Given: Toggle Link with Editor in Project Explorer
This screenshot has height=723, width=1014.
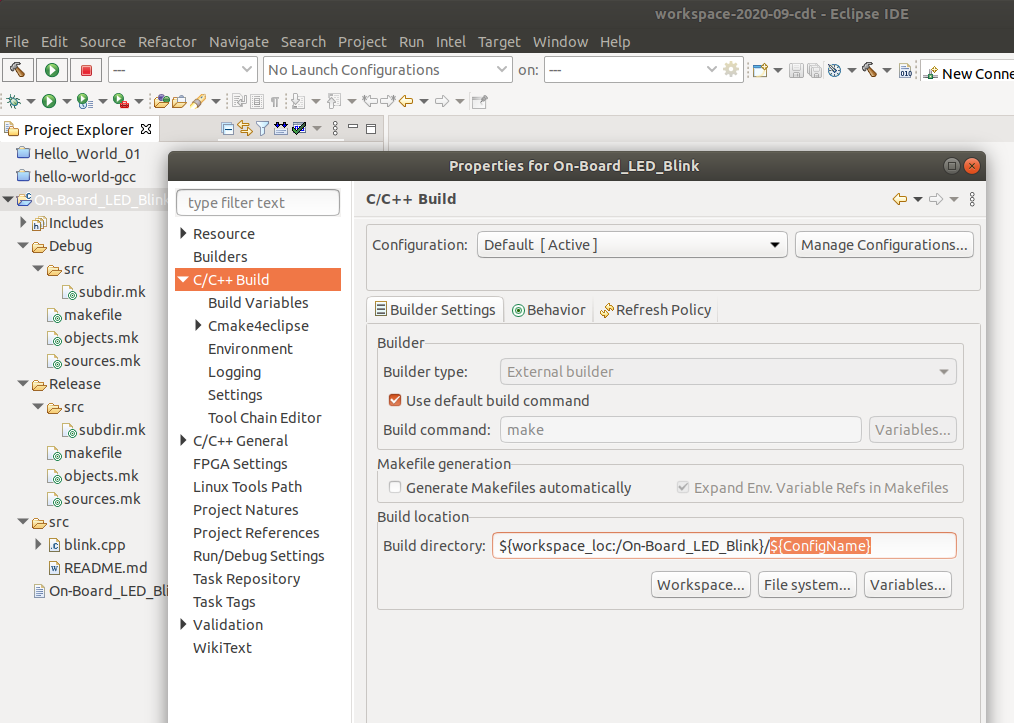Looking at the screenshot, I should point(245,129).
